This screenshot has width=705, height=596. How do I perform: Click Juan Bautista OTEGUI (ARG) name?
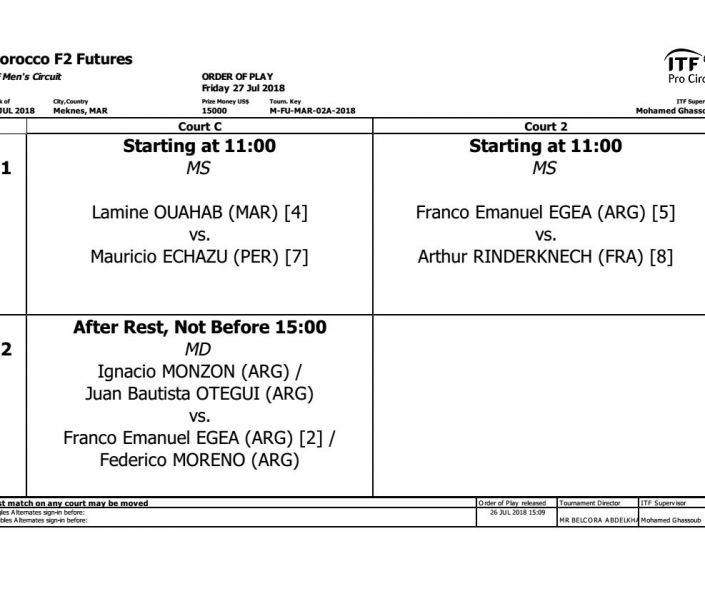[x=200, y=394]
